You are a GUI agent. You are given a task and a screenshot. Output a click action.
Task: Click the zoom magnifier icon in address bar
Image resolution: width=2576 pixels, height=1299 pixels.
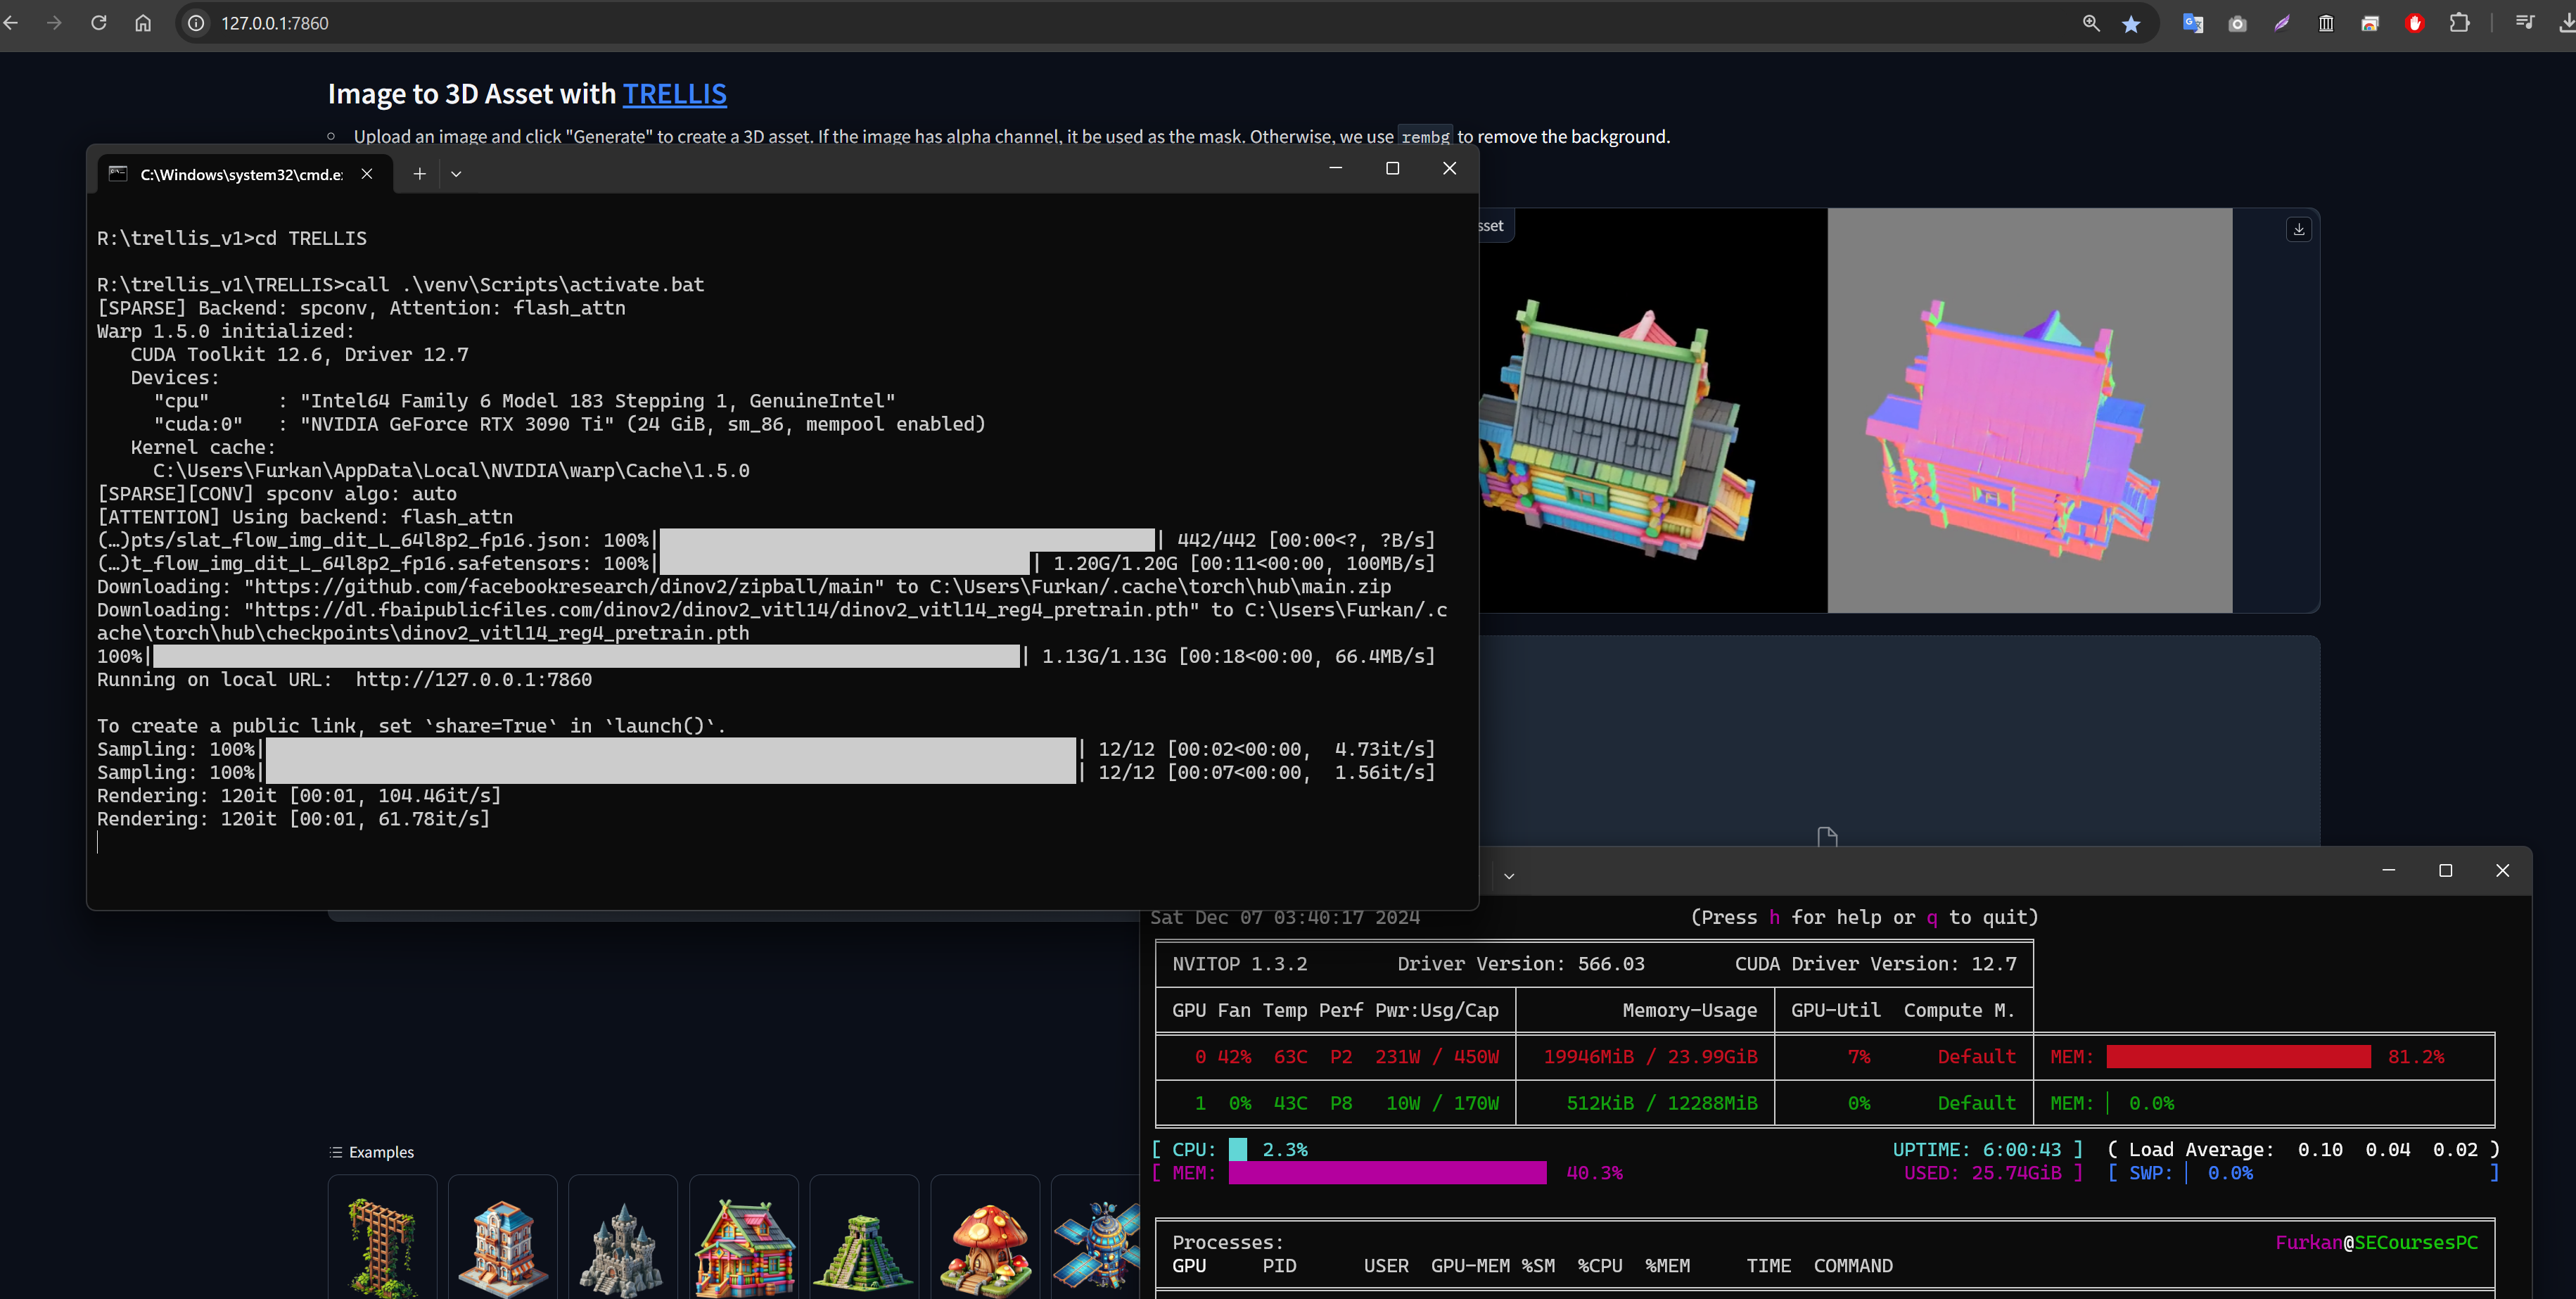[2090, 23]
